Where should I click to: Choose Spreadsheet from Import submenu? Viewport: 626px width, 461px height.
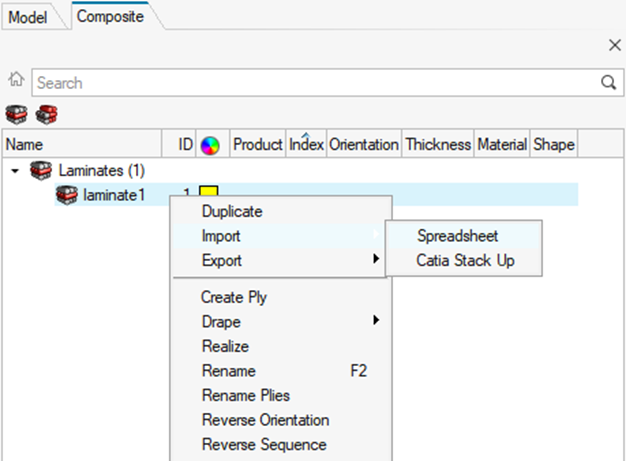[457, 236]
